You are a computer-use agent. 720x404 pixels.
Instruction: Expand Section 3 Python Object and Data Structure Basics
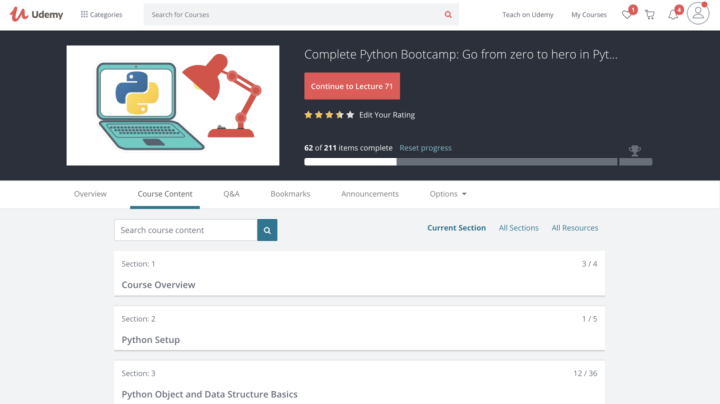[x=359, y=382]
